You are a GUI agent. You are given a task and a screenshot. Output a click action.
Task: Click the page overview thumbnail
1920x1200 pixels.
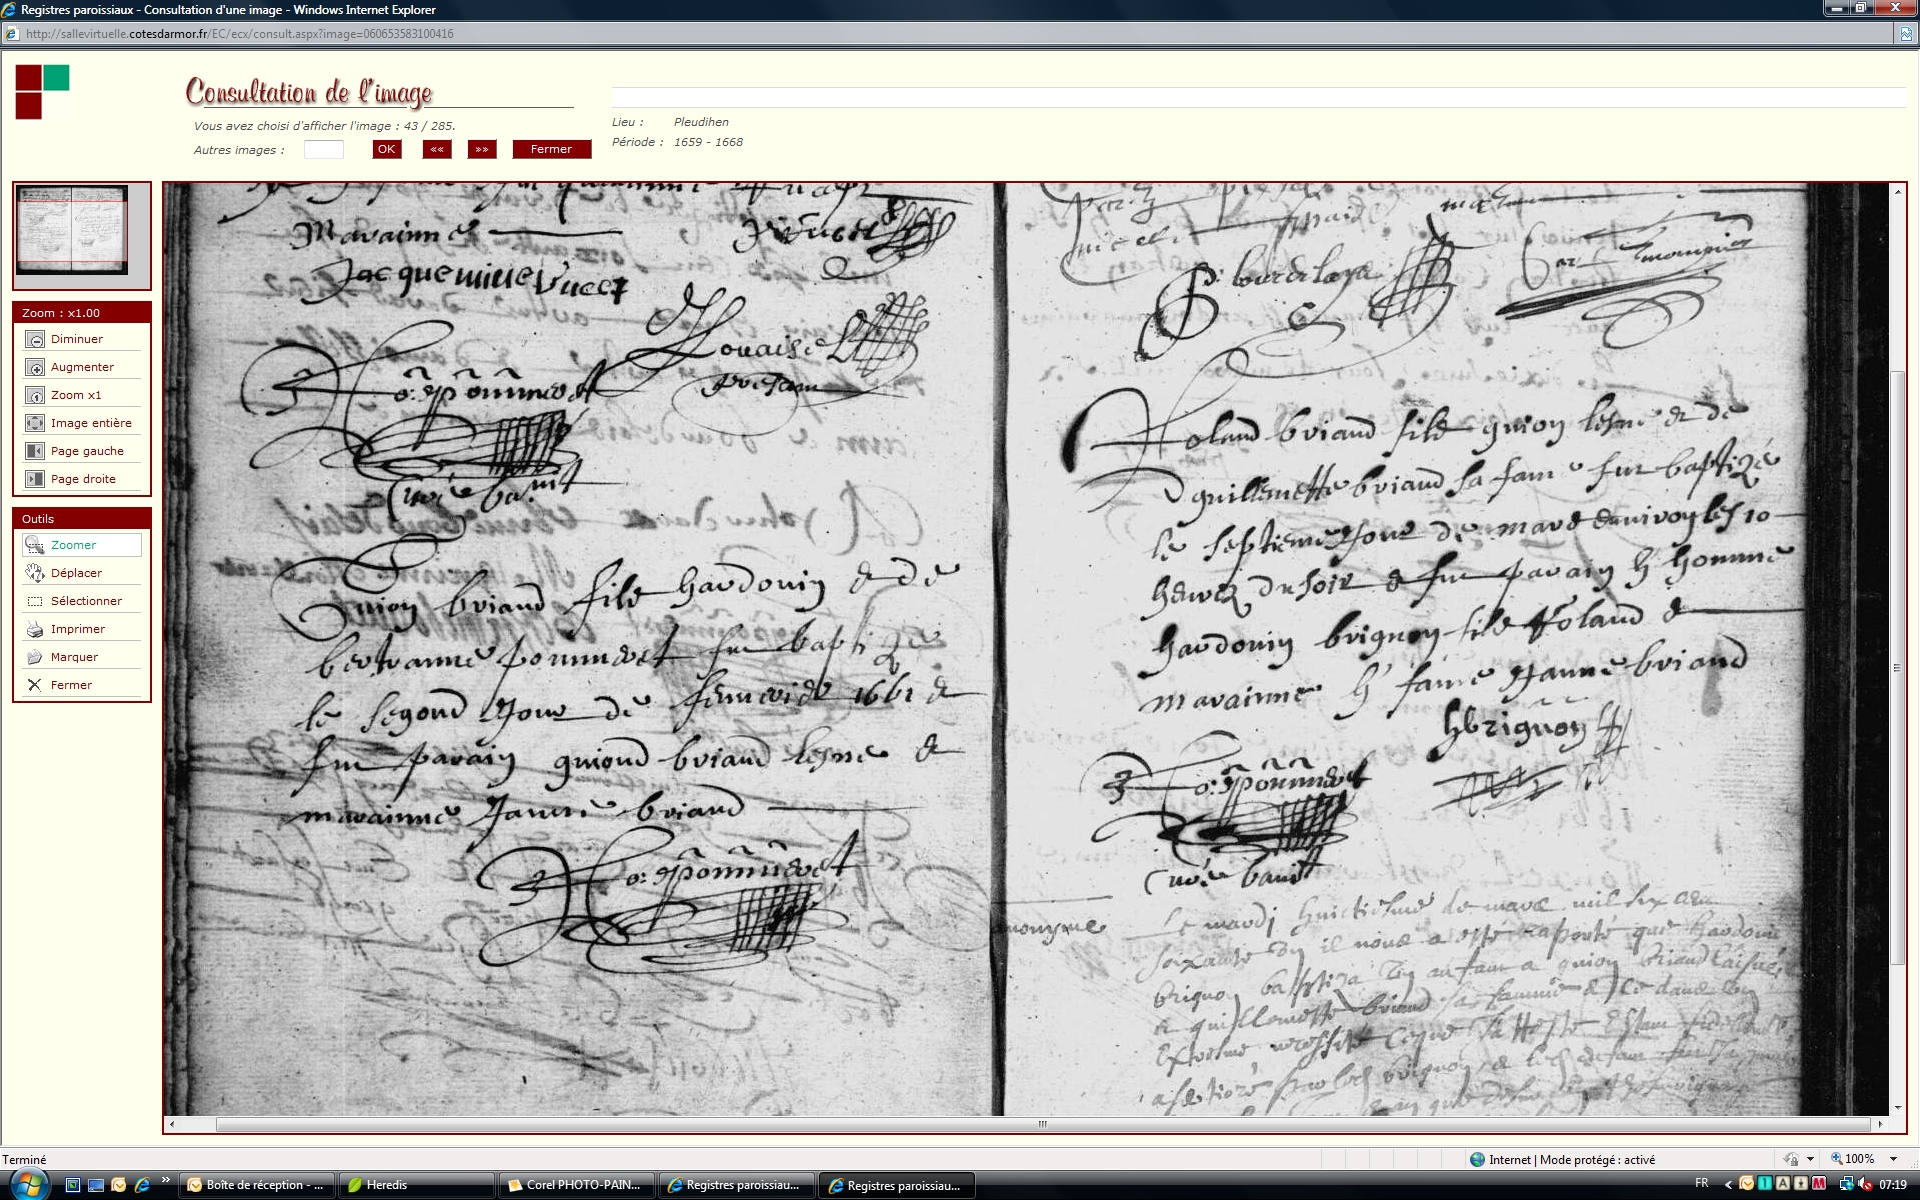pos(72,230)
